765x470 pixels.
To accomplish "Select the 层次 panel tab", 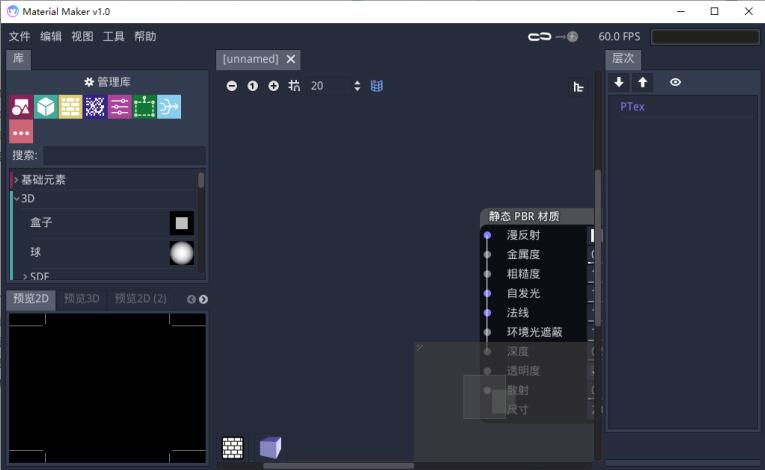I will (623, 59).
